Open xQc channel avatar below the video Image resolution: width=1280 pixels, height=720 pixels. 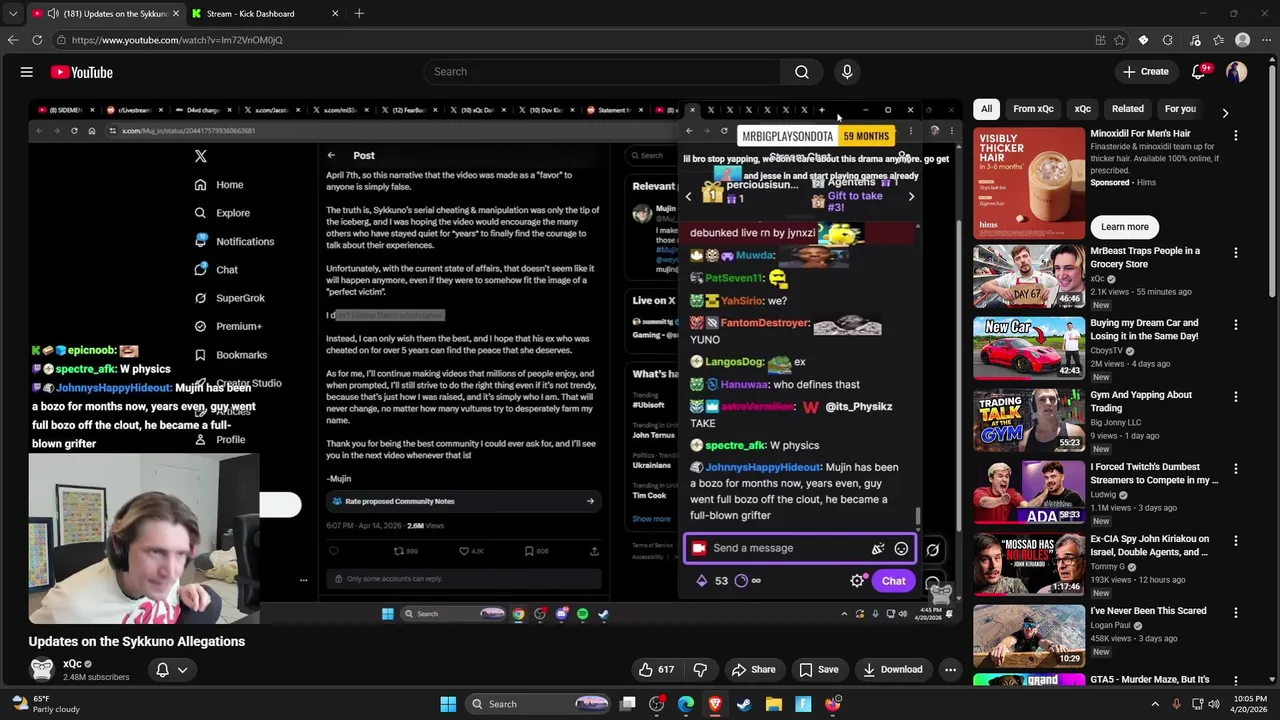pyautogui.click(x=41, y=669)
